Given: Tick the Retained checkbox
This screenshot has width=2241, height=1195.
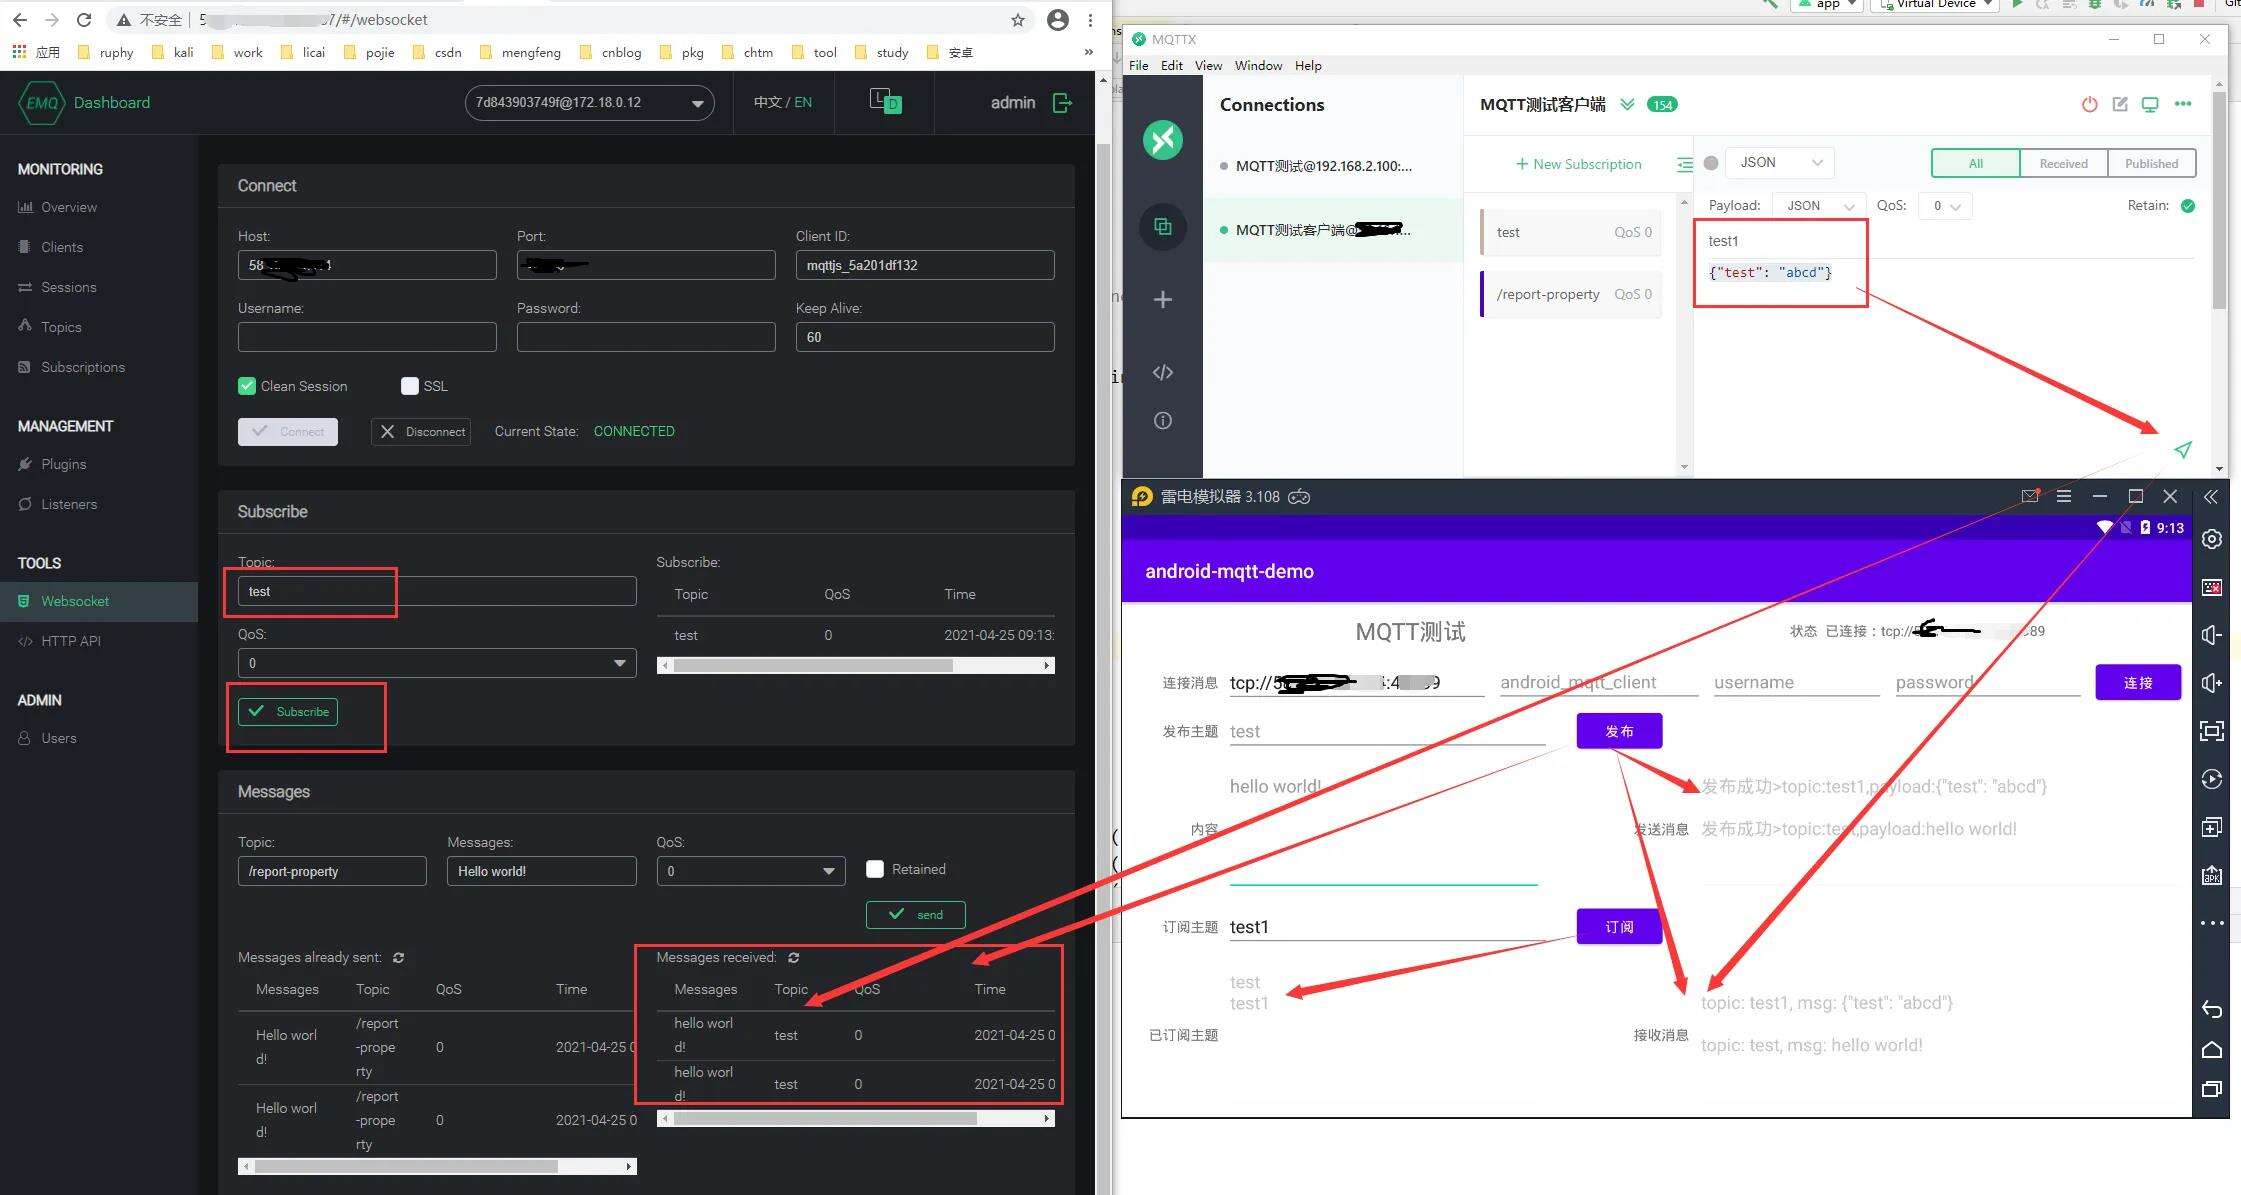Looking at the screenshot, I should (x=875, y=869).
